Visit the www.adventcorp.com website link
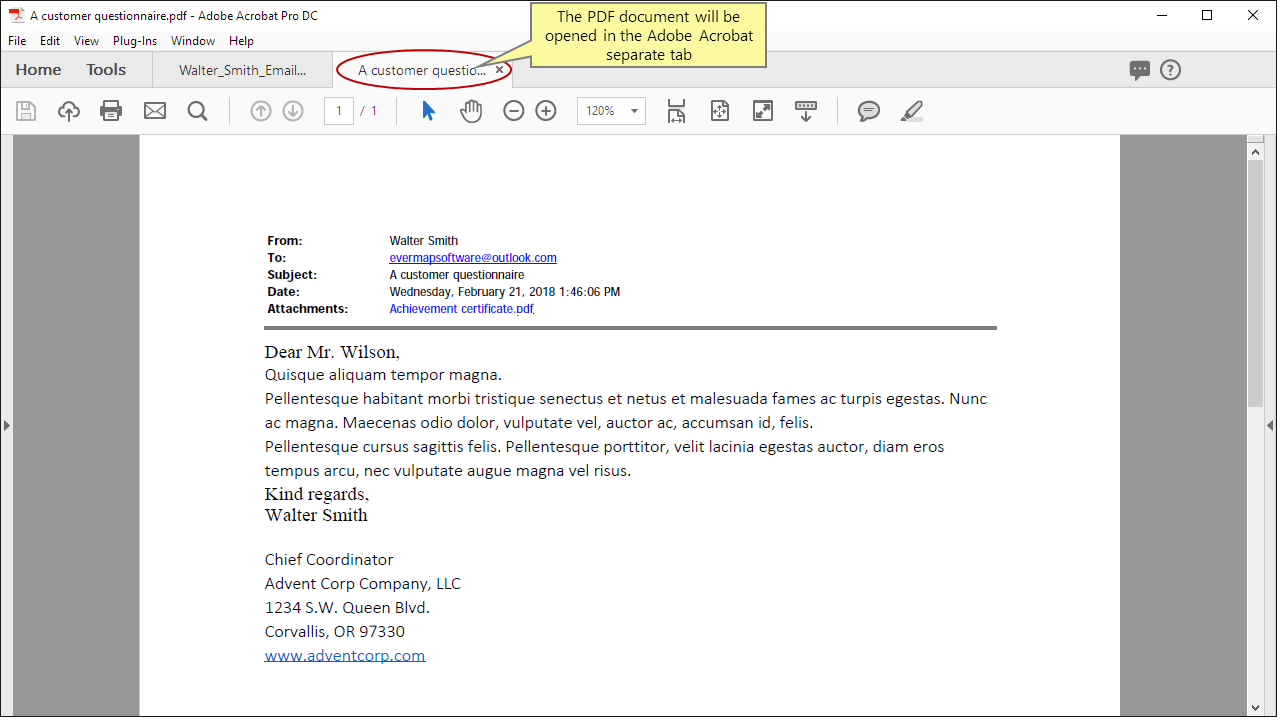The image size is (1280, 720). [x=344, y=655]
